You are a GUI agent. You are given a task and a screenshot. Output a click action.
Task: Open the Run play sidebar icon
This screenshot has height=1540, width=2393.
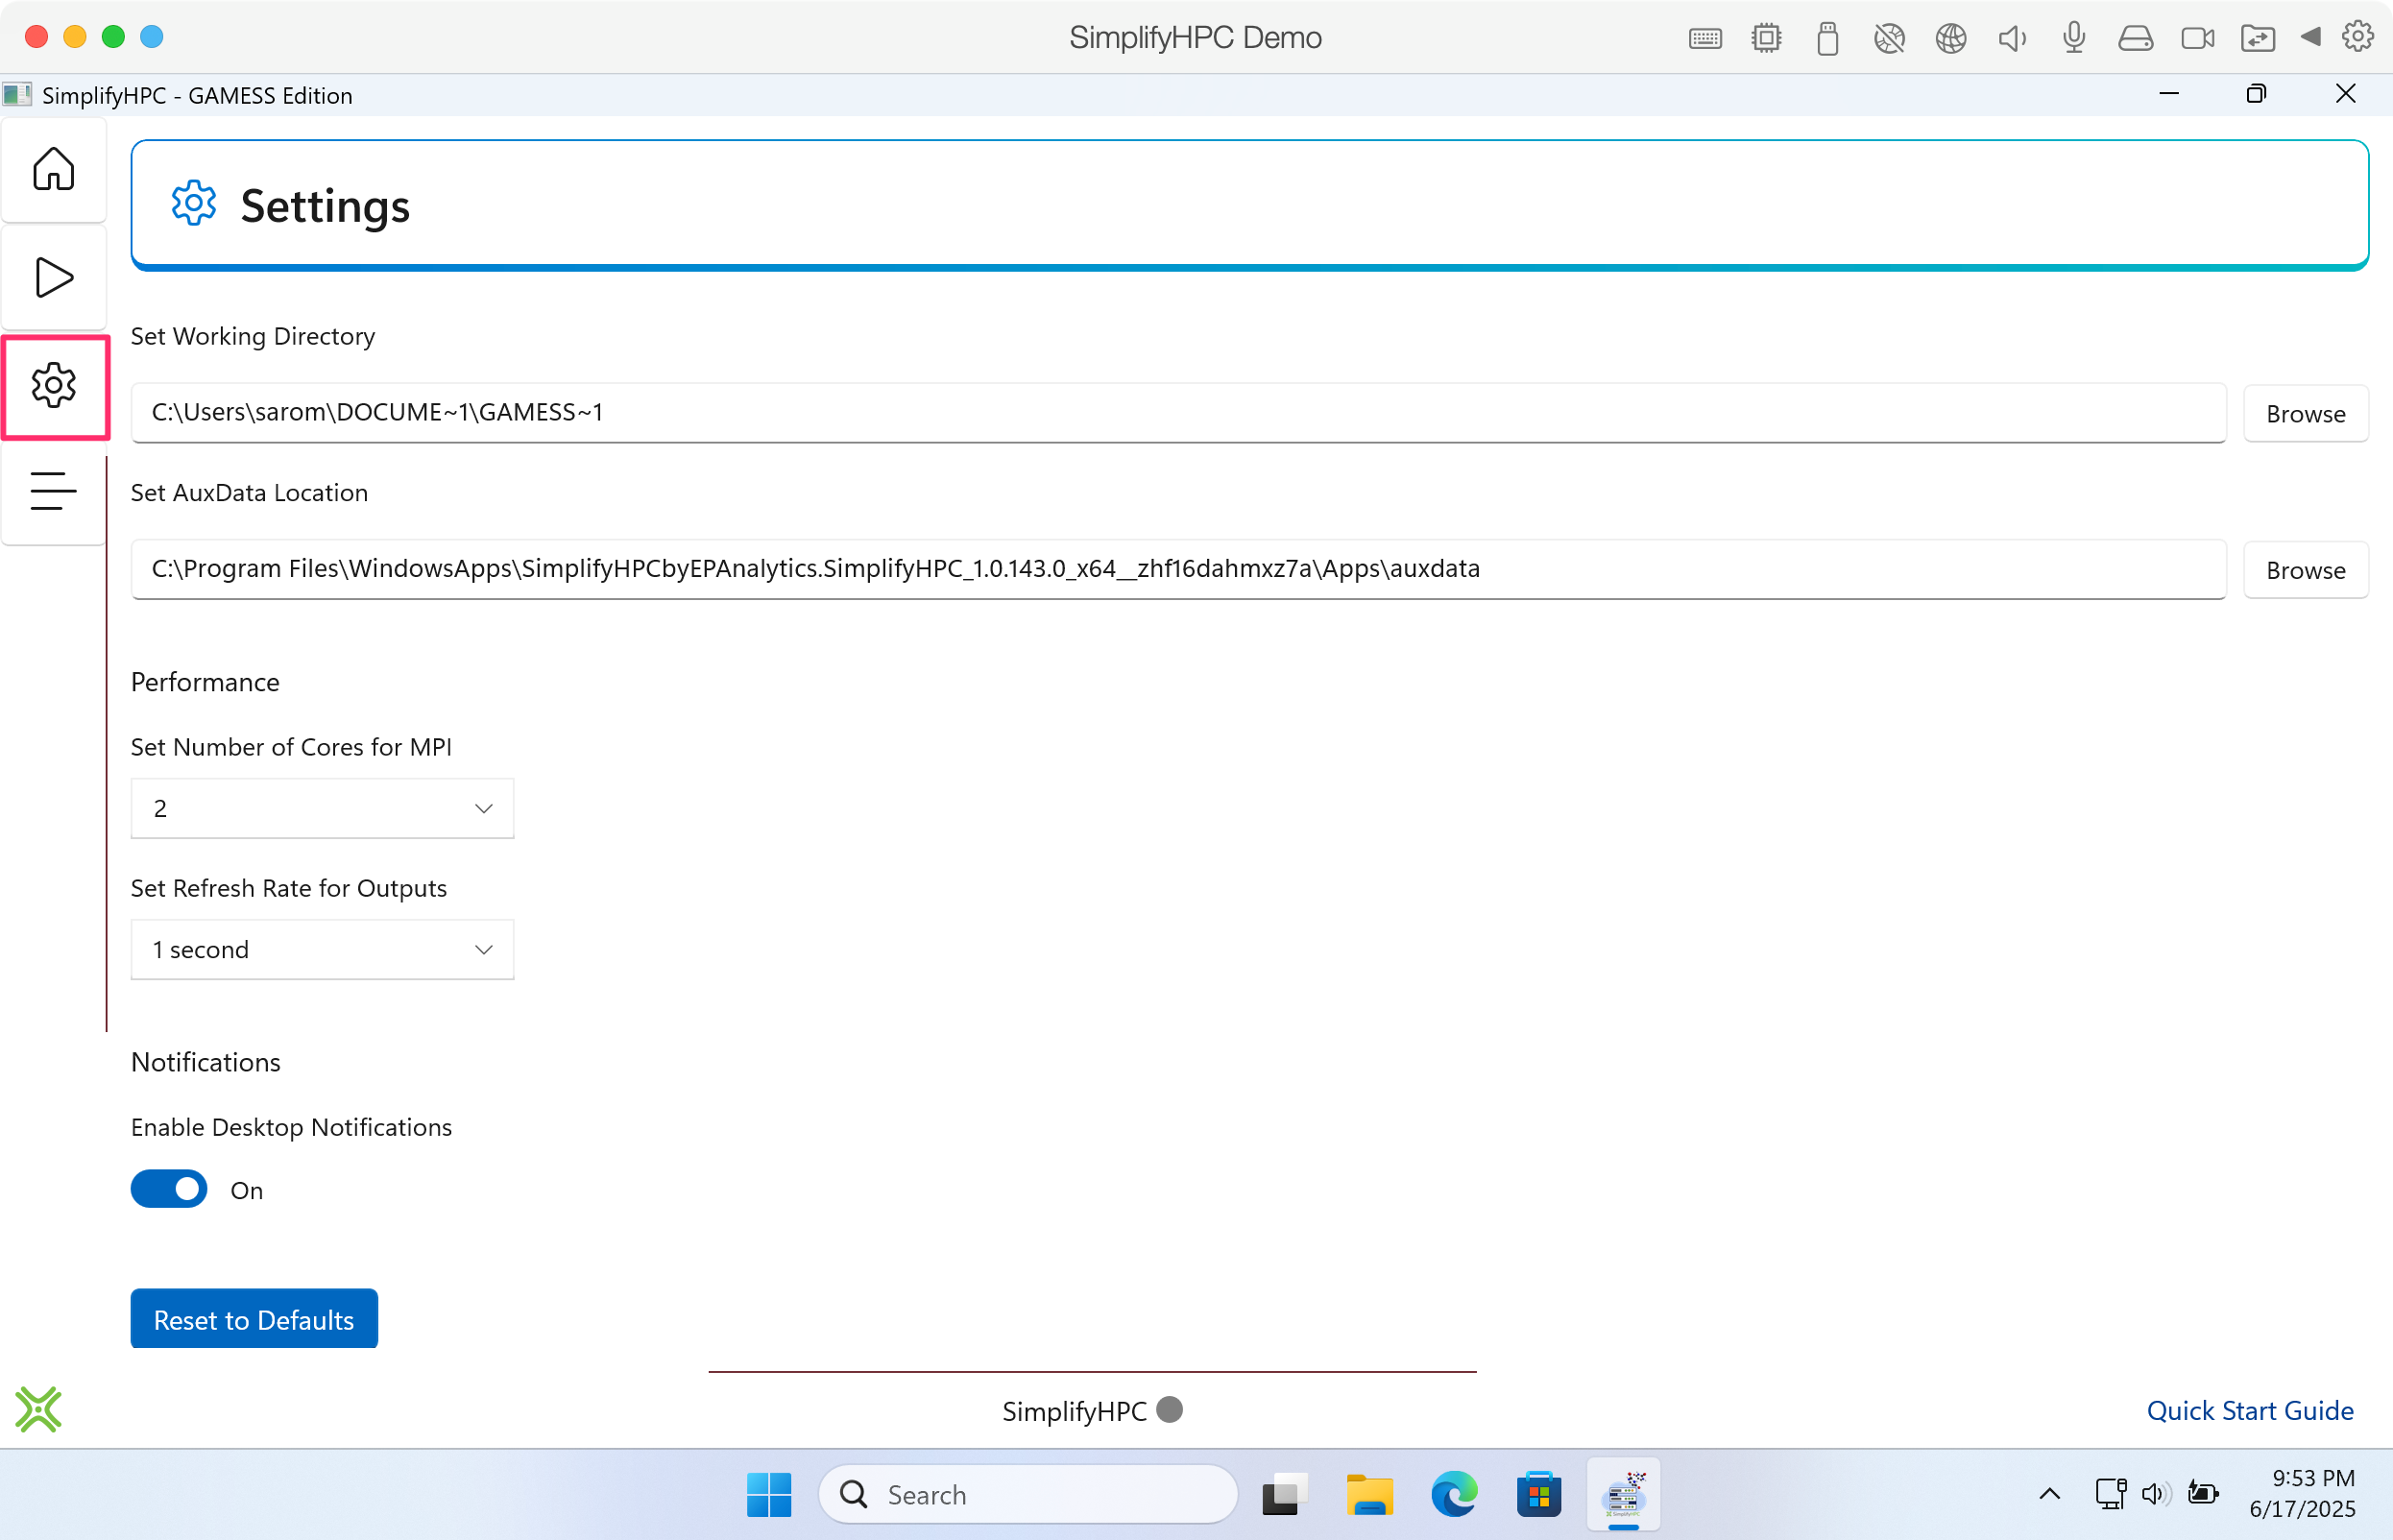pyautogui.click(x=53, y=277)
